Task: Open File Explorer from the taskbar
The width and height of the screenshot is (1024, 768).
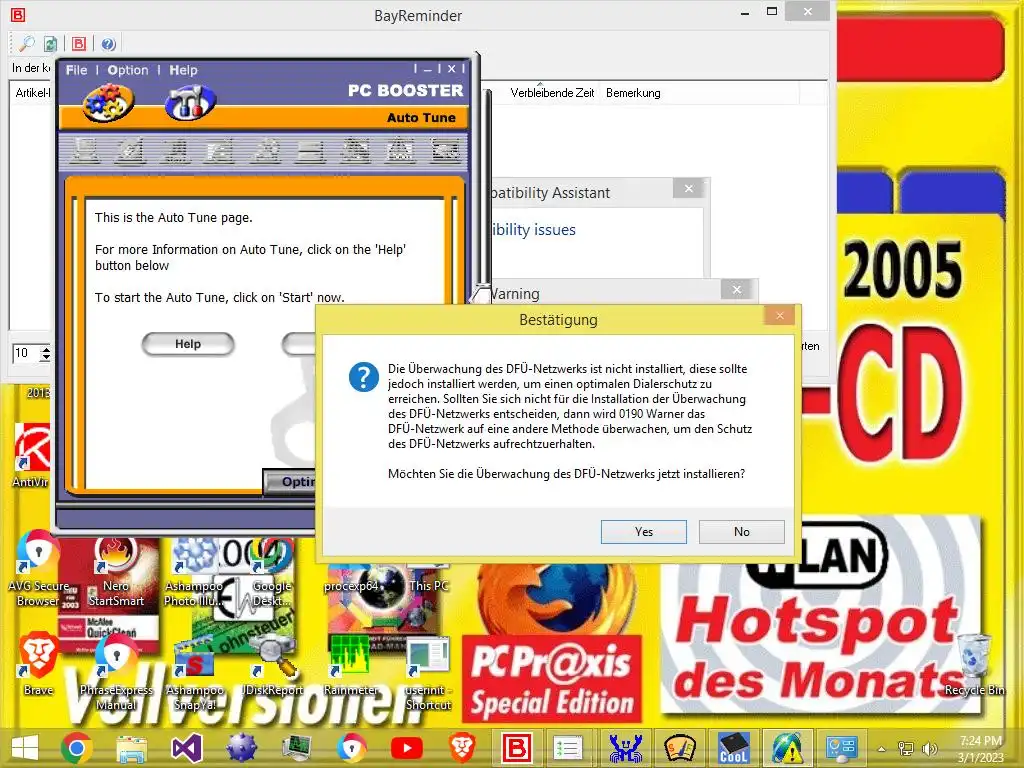Action: point(131,748)
